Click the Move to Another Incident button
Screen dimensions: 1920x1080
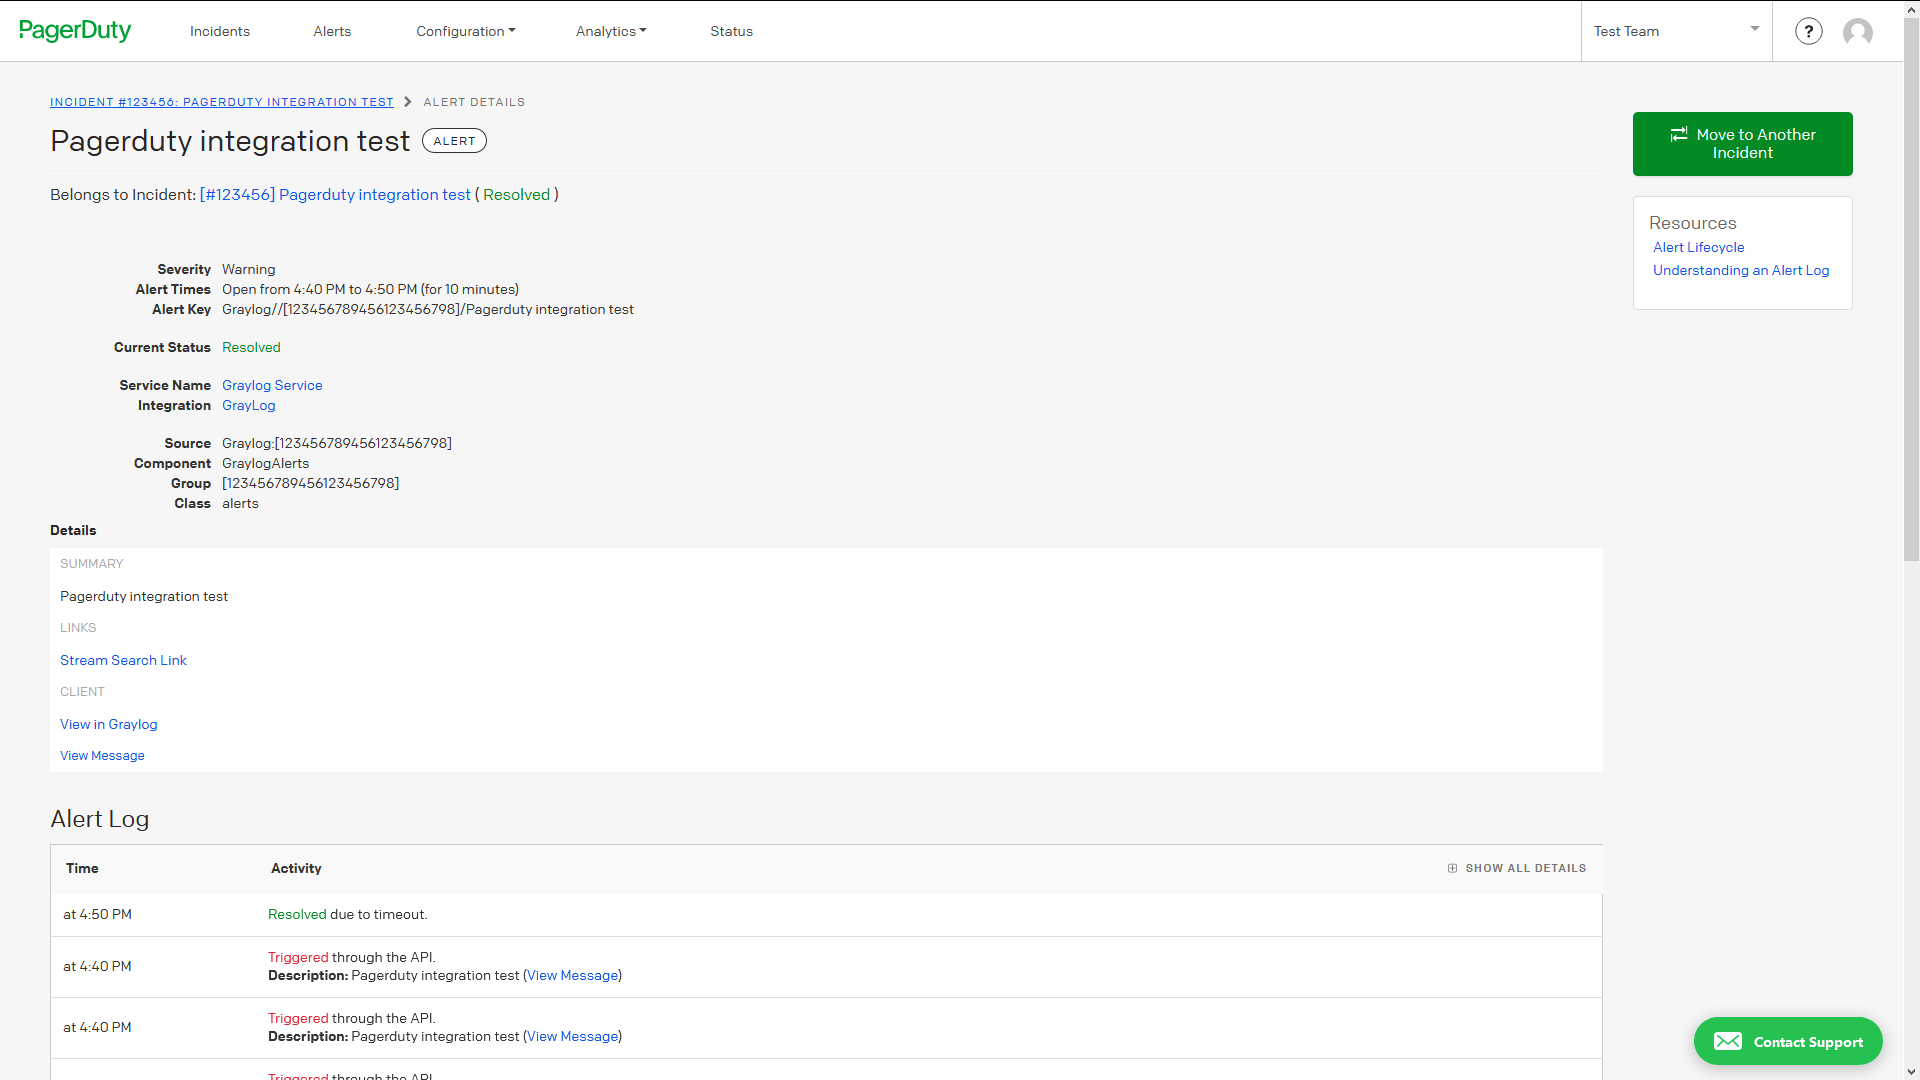1743,142
